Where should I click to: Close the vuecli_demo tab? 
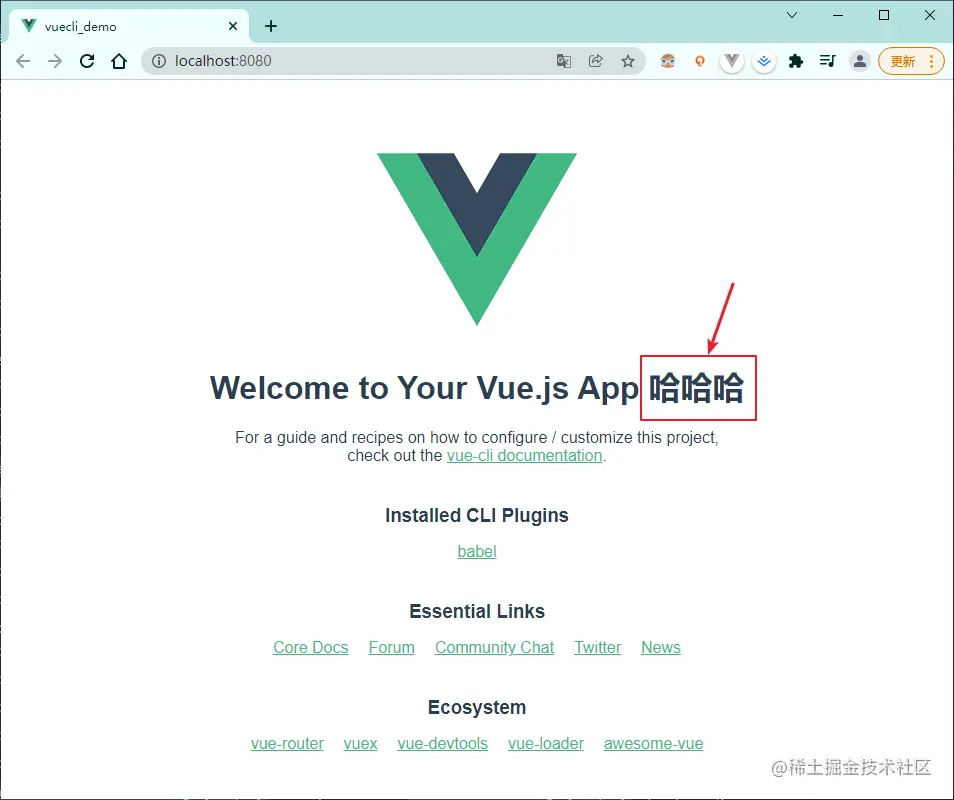point(233,26)
